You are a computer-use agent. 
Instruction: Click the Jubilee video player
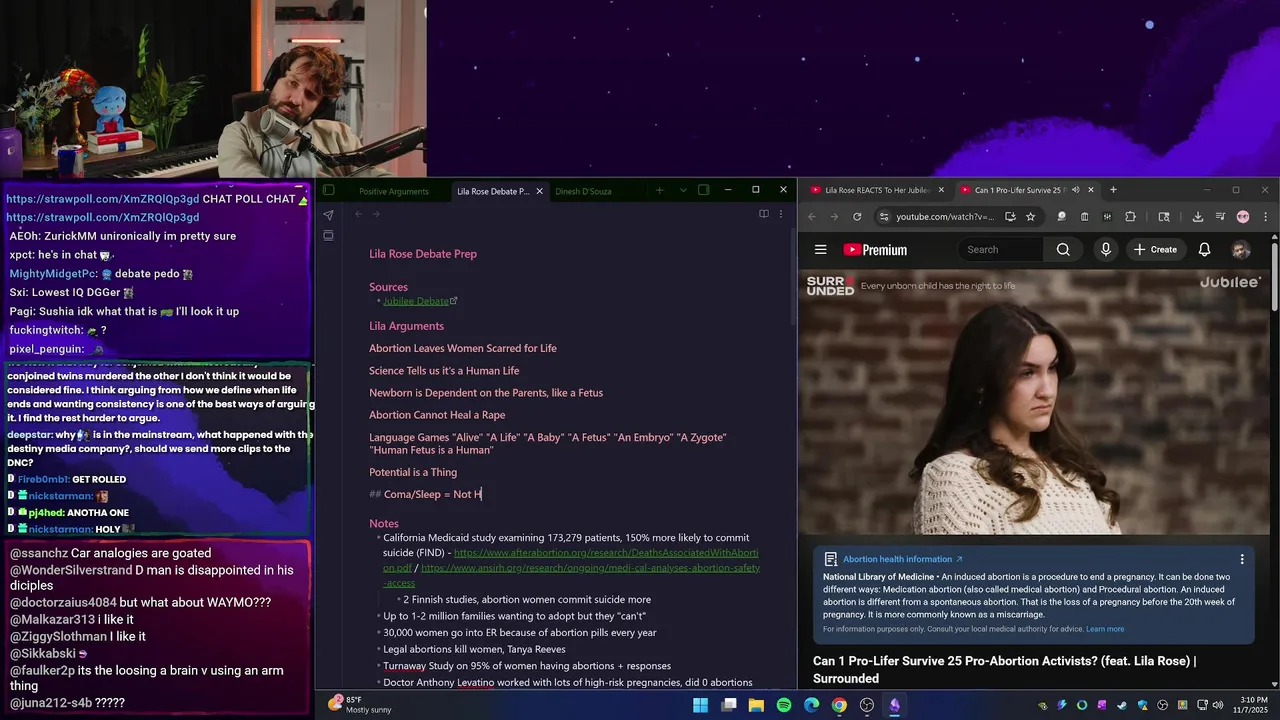coord(1034,402)
